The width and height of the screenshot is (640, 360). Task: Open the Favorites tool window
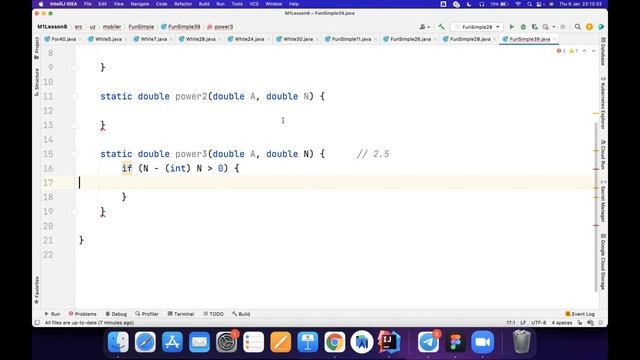pos(37,290)
